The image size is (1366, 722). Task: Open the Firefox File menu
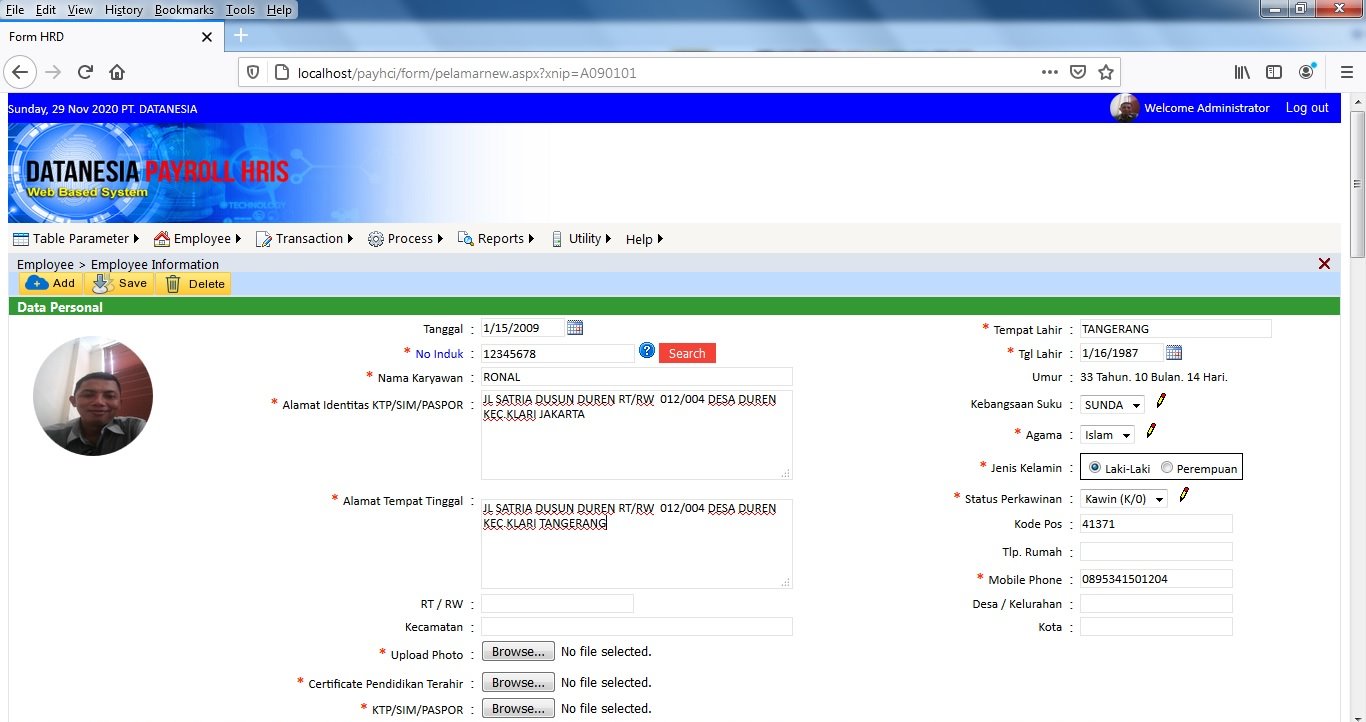coord(15,10)
